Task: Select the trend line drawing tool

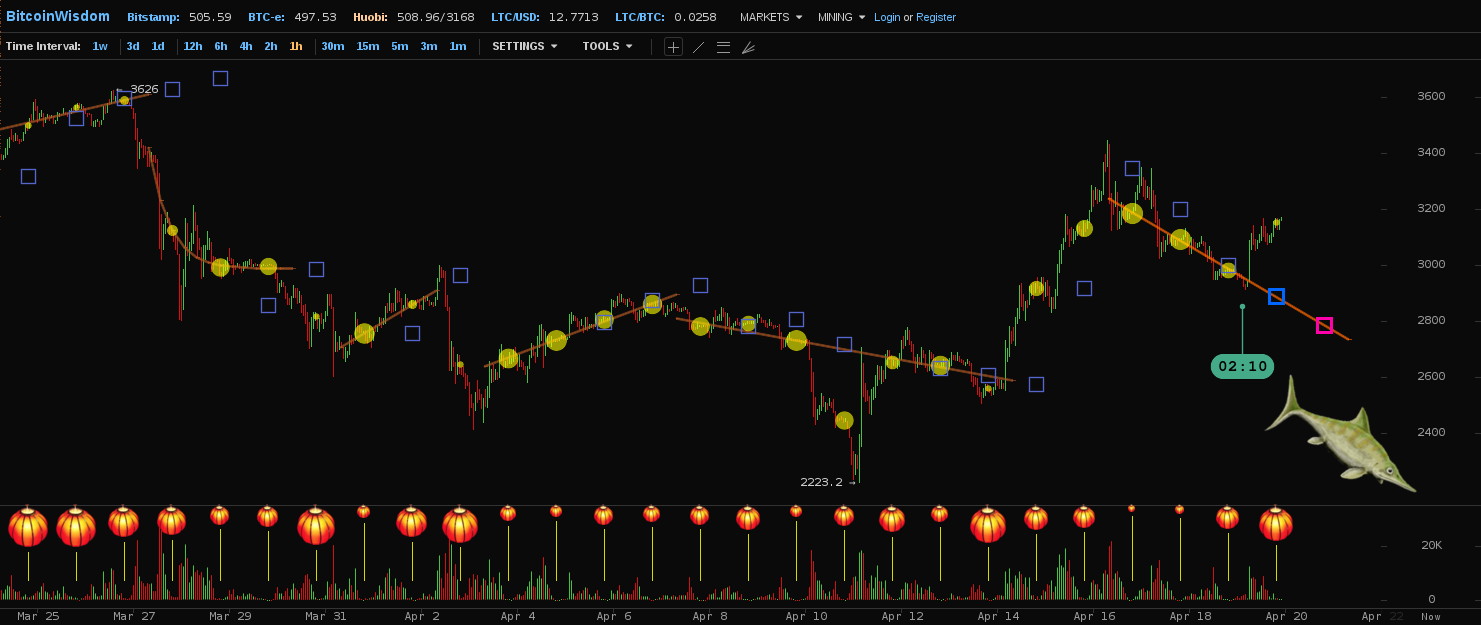Action: (x=698, y=47)
